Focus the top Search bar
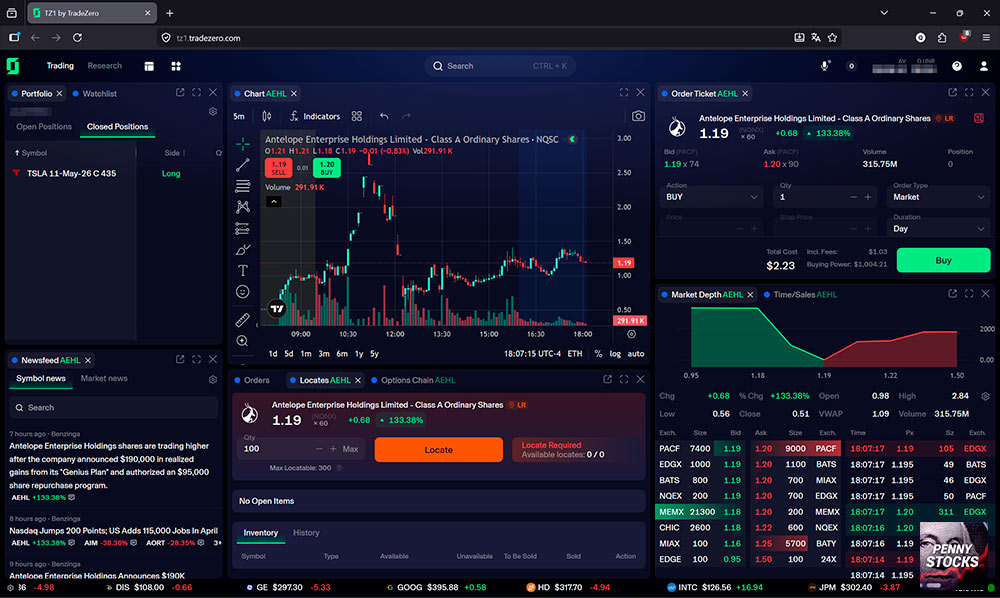The width and height of the screenshot is (1000, 598). click(500, 66)
